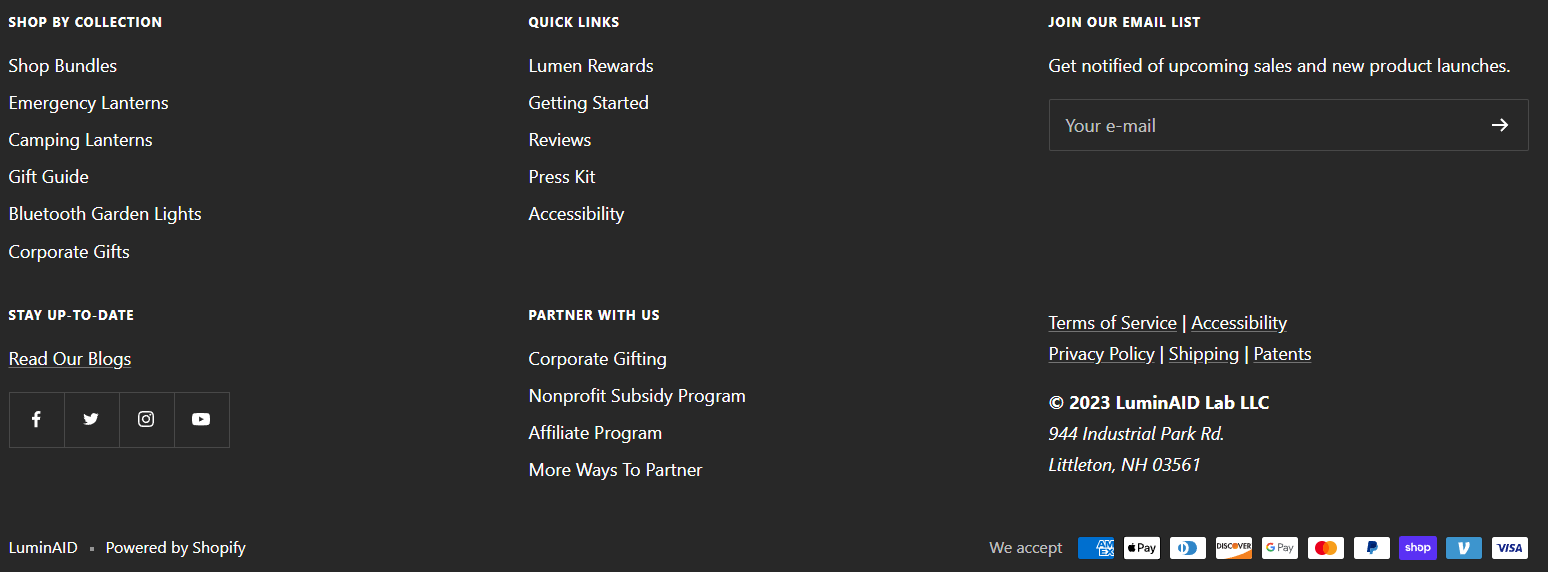Click the Venmo payment icon
Image resolution: width=1548 pixels, height=572 pixels.
tap(1464, 548)
